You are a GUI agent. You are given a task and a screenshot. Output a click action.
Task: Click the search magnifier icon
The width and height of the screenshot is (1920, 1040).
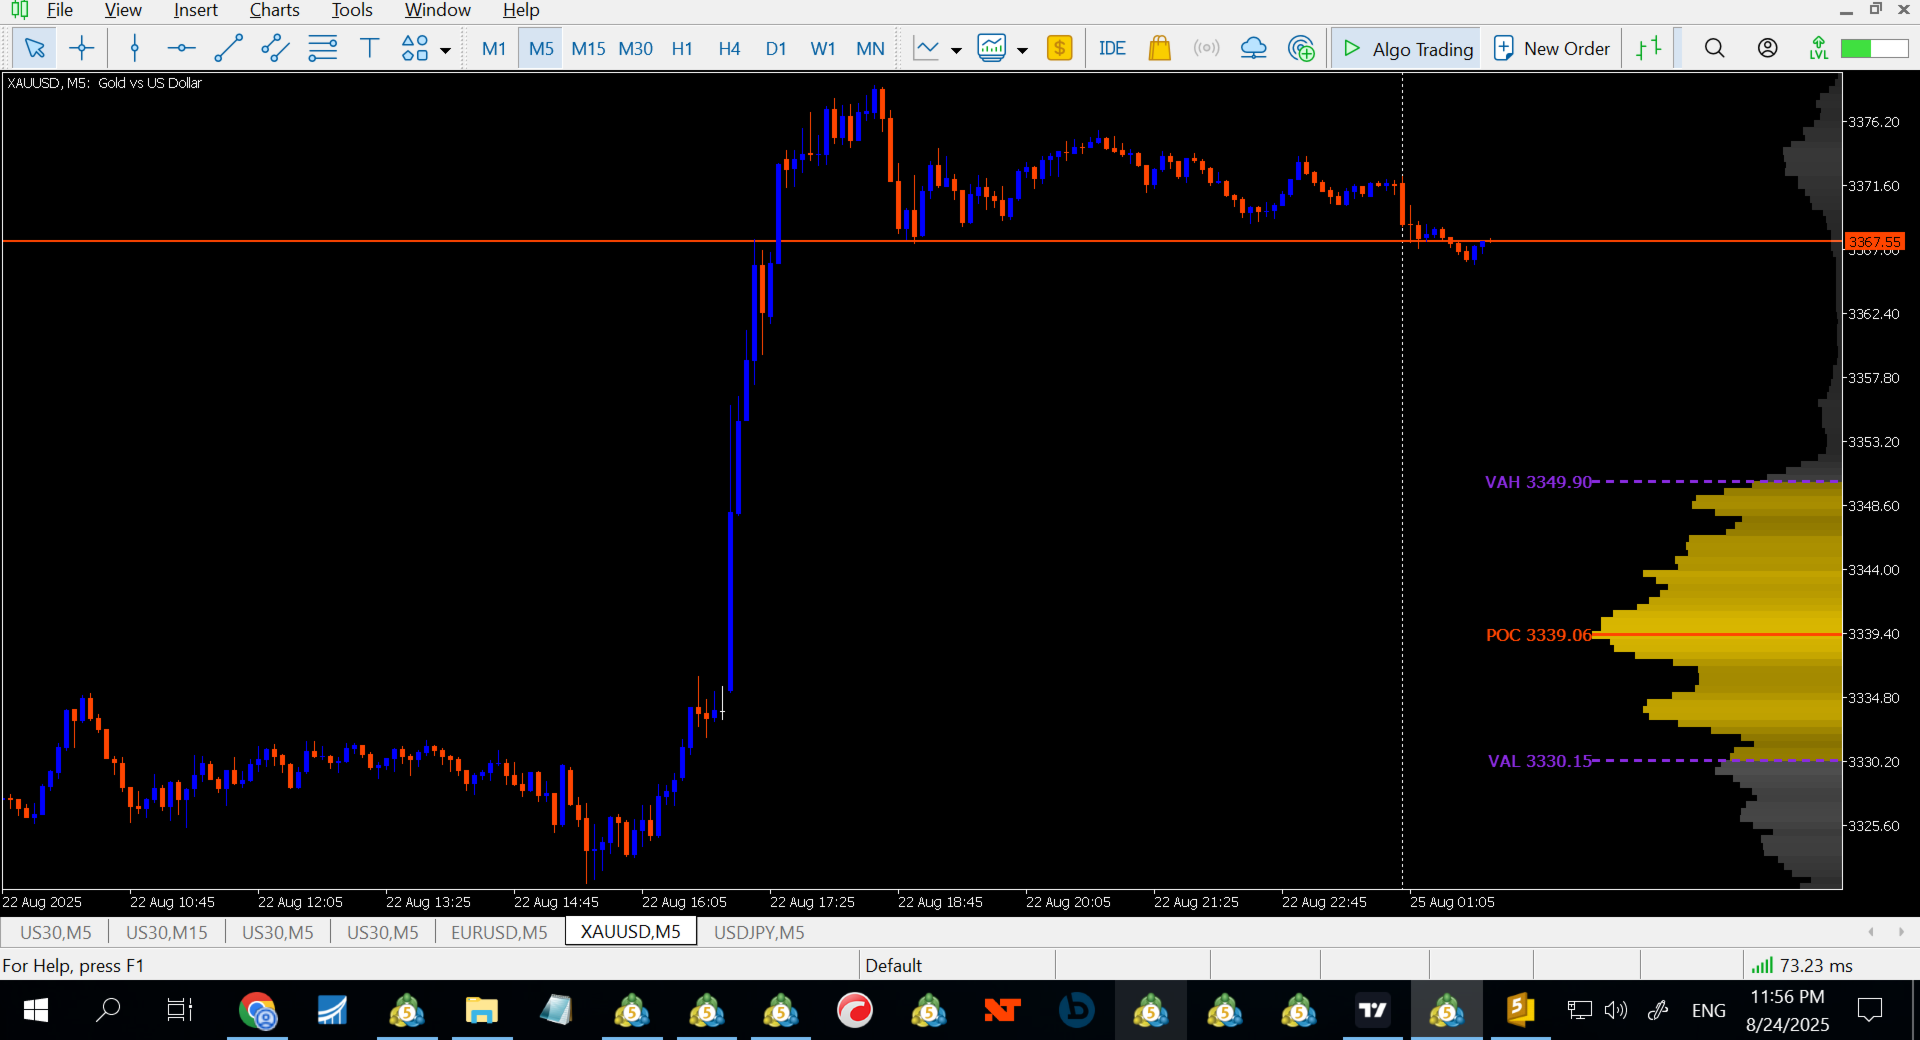pyautogui.click(x=1714, y=48)
